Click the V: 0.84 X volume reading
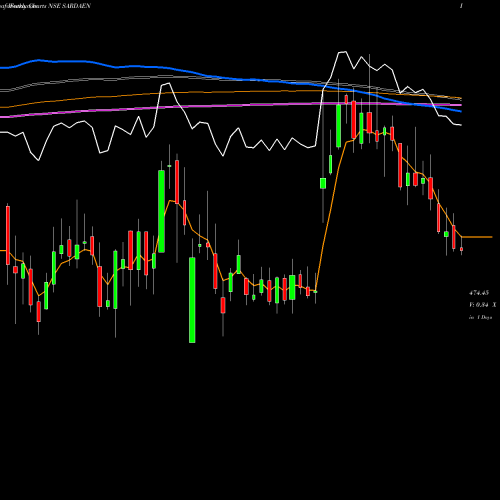Image resolution: width=500 pixels, height=500 pixels. click(483, 305)
